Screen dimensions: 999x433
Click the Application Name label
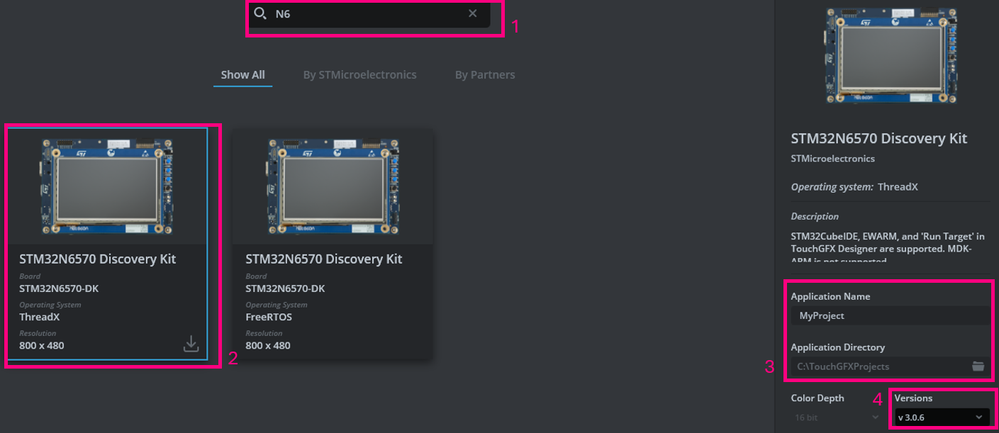(x=831, y=297)
